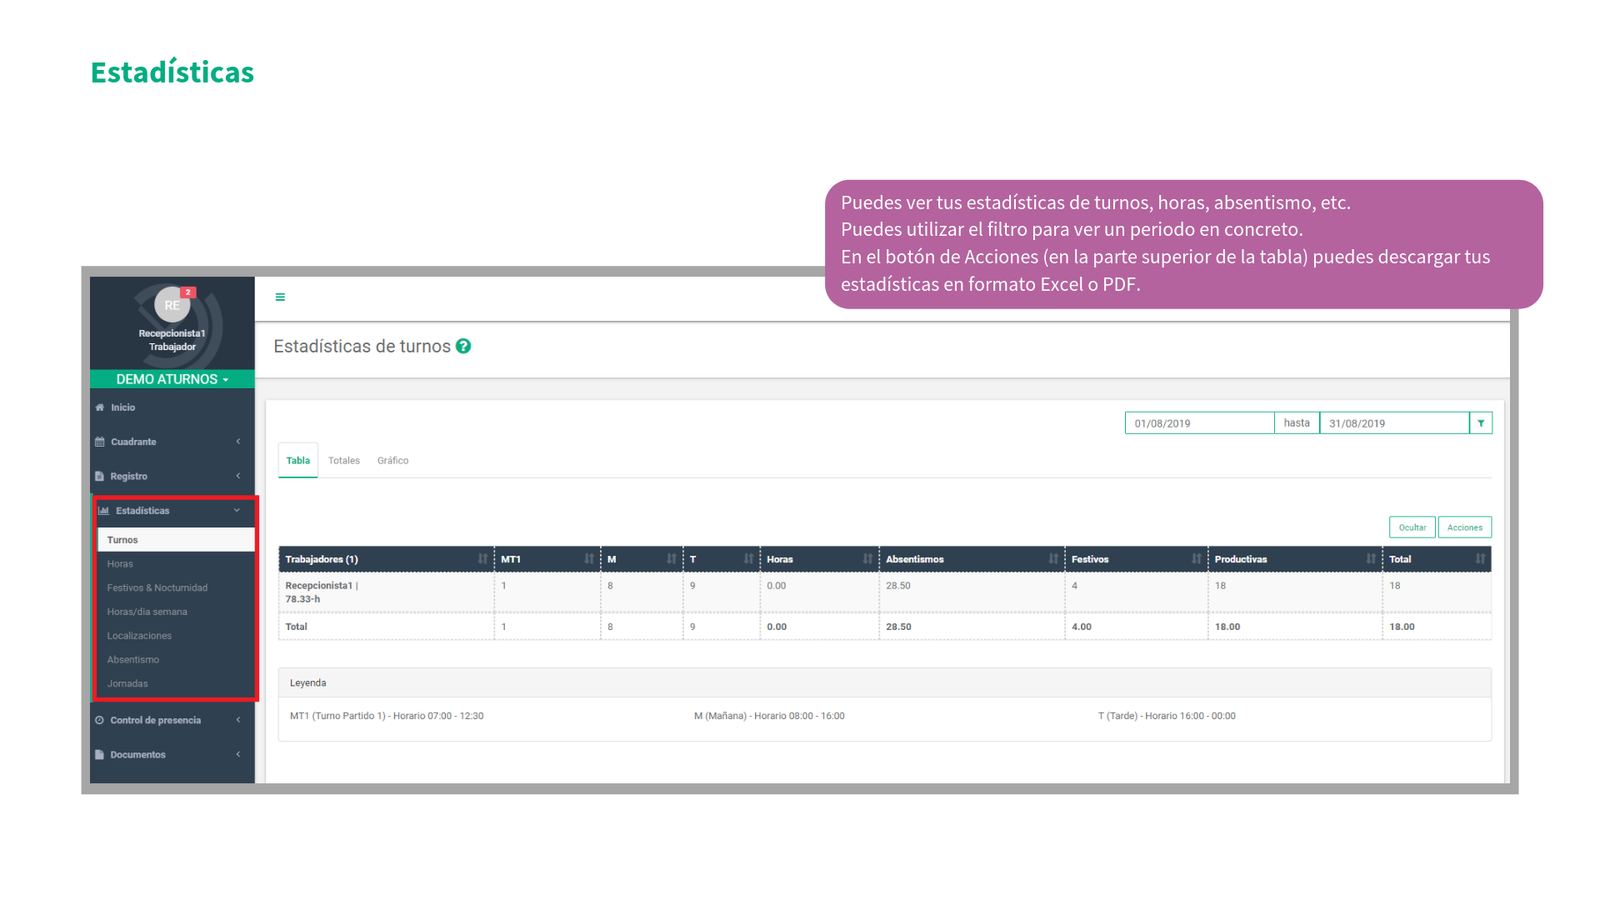Open Horas statistics in sidebar
This screenshot has width=1600, height=900.
120,564
